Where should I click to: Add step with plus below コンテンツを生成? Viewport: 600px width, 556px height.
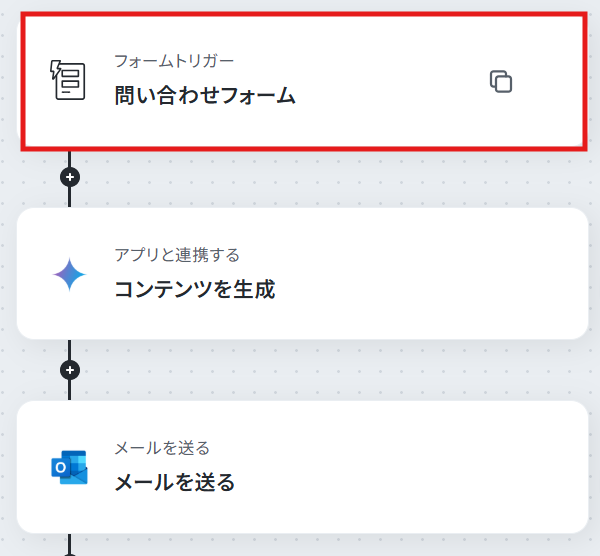click(x=70, y=370)
